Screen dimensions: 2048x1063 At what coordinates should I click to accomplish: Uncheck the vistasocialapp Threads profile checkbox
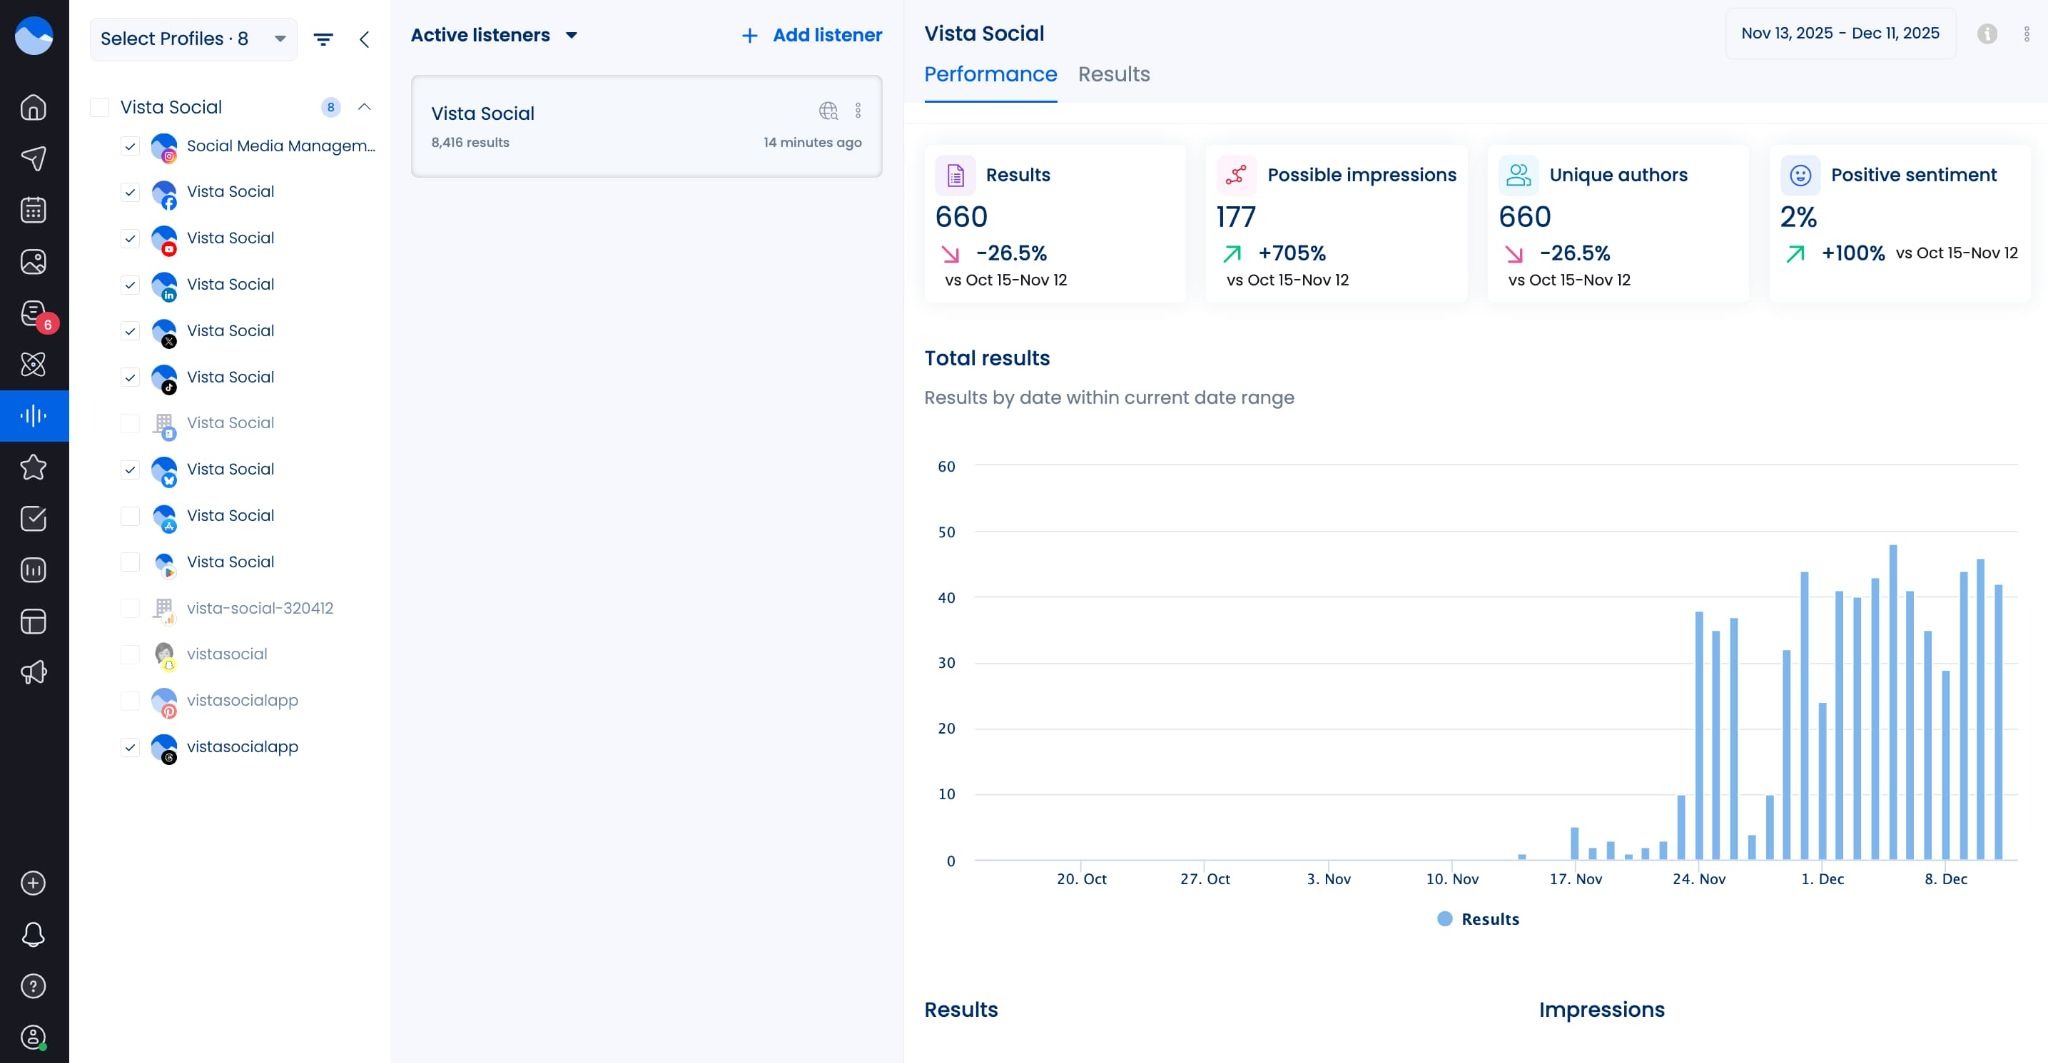[x=130, y=747]
